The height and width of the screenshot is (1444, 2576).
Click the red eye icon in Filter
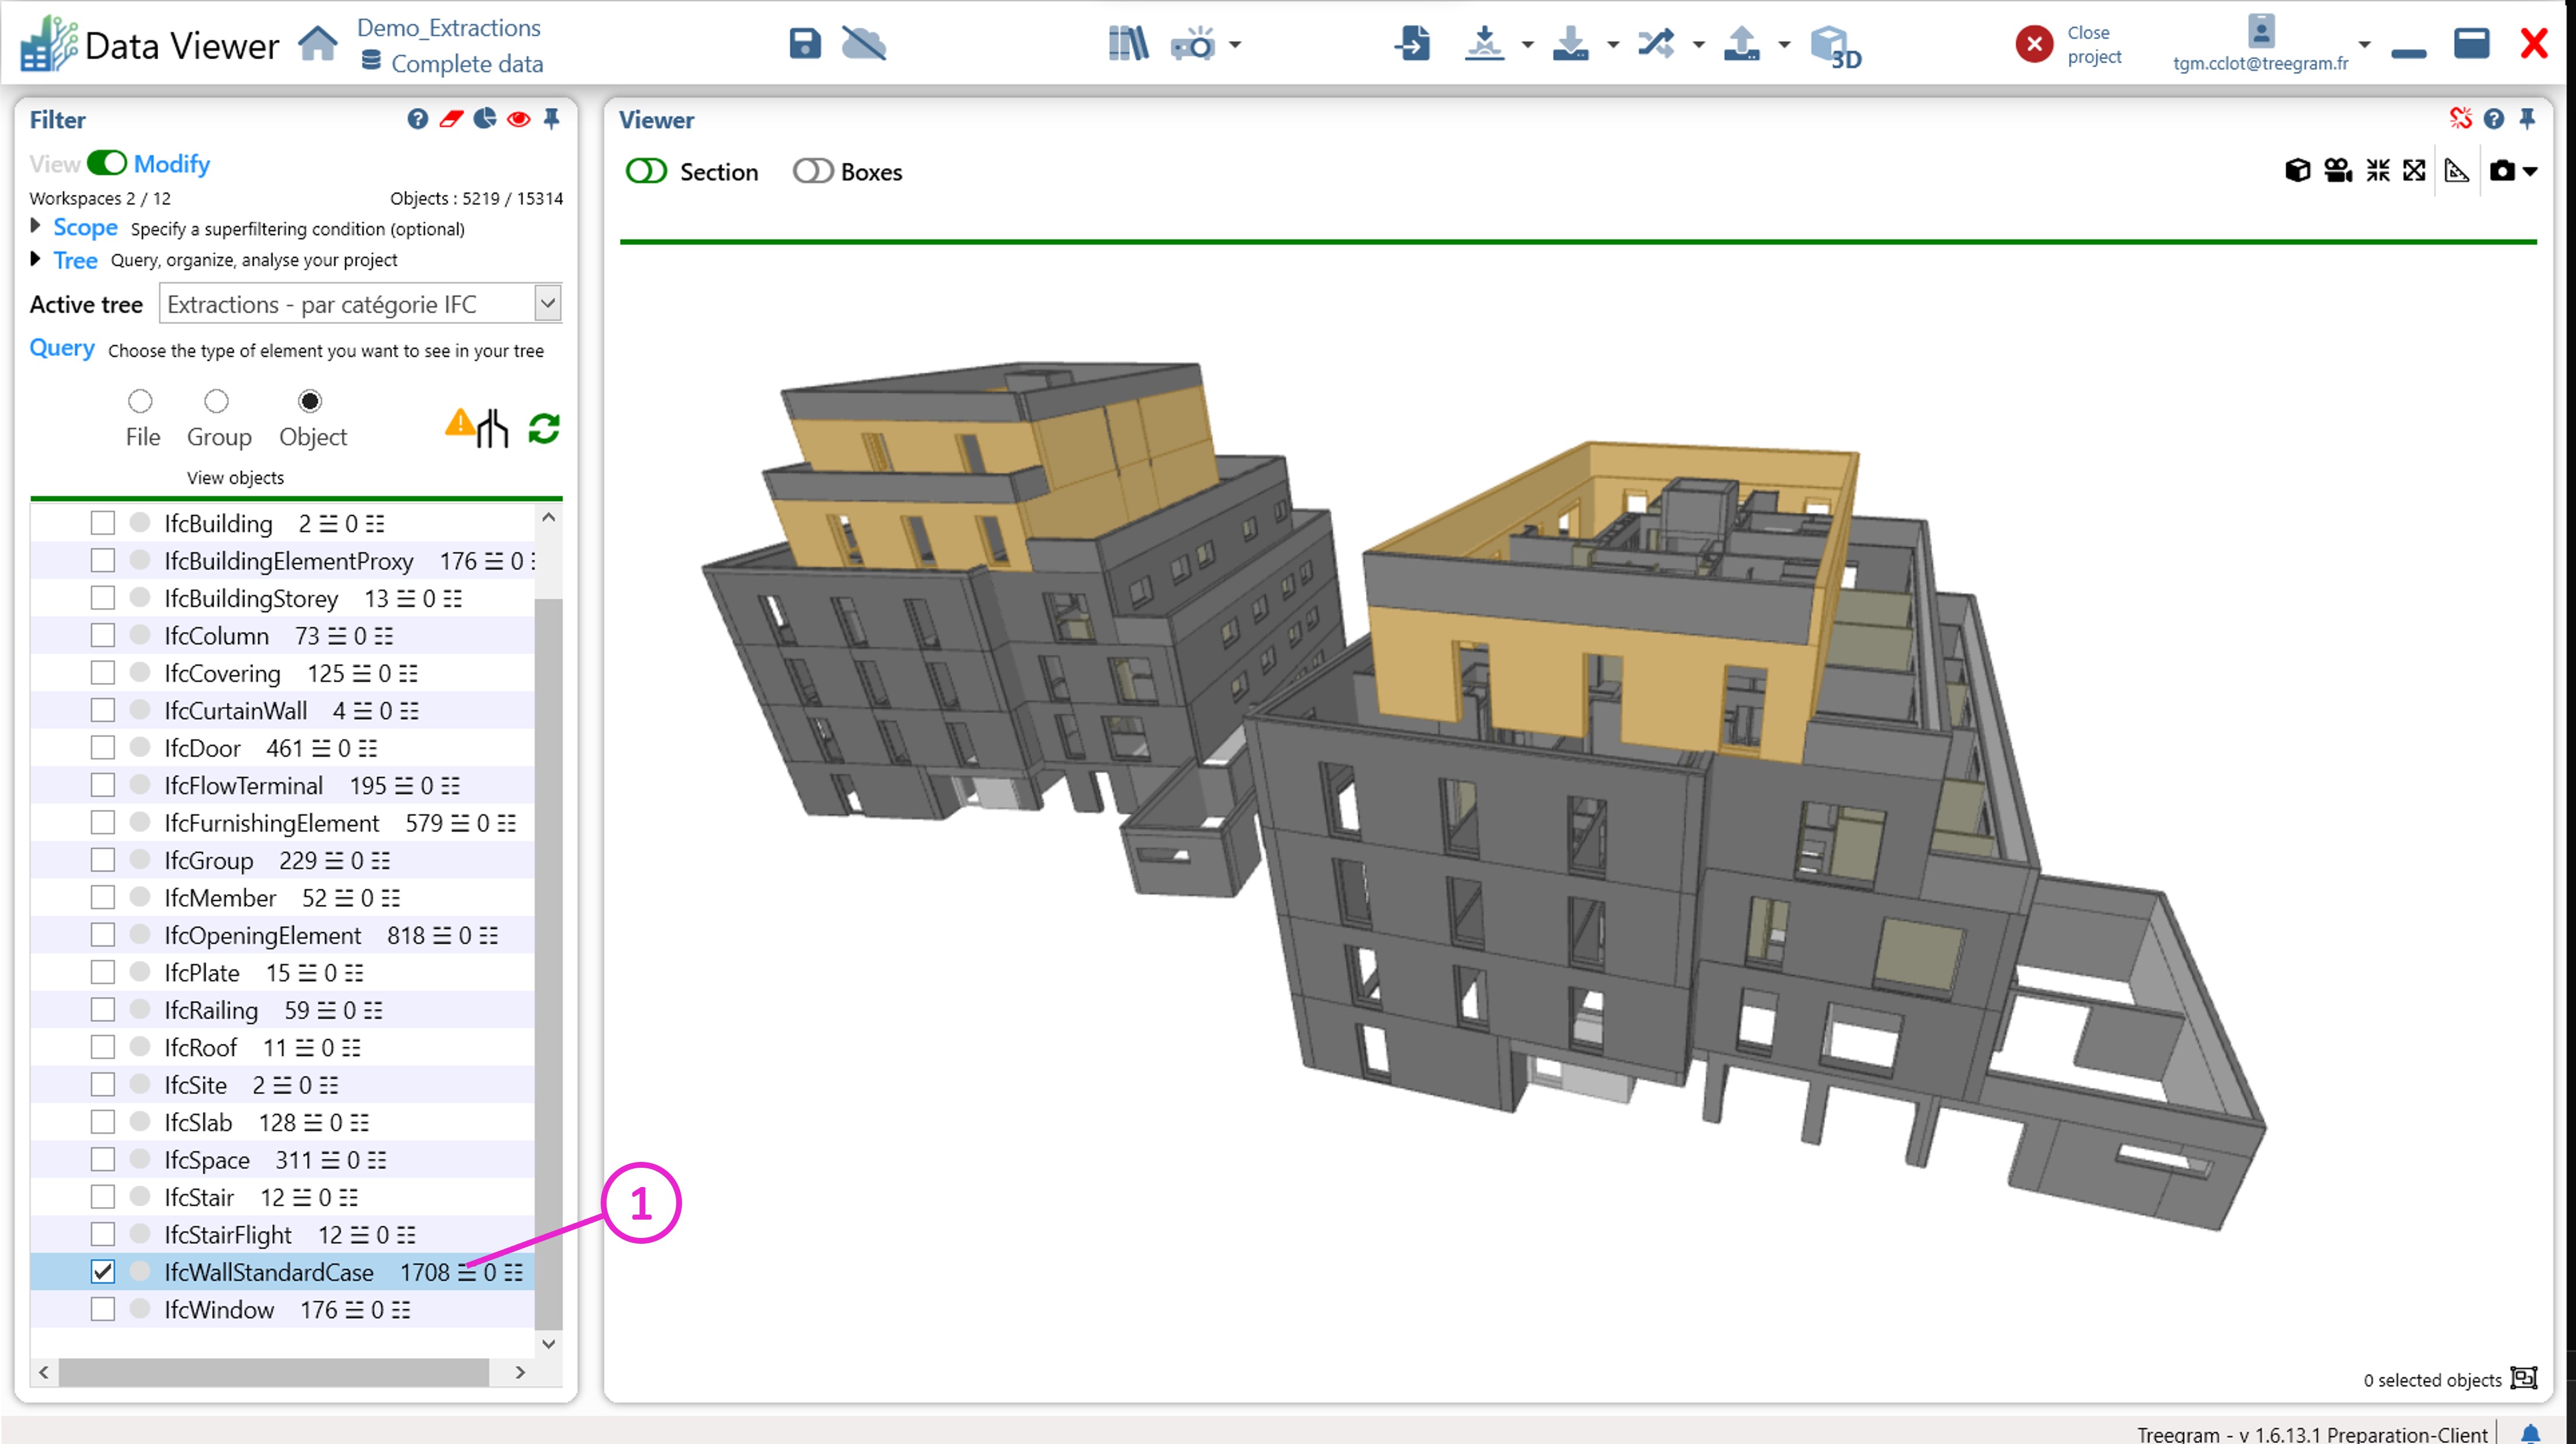click(x=518, y=119)
